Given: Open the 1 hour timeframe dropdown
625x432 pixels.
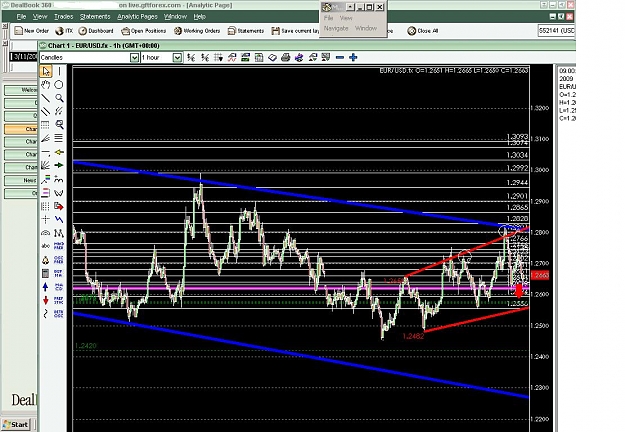Looking at the screenshot, I should coord(177,58).
